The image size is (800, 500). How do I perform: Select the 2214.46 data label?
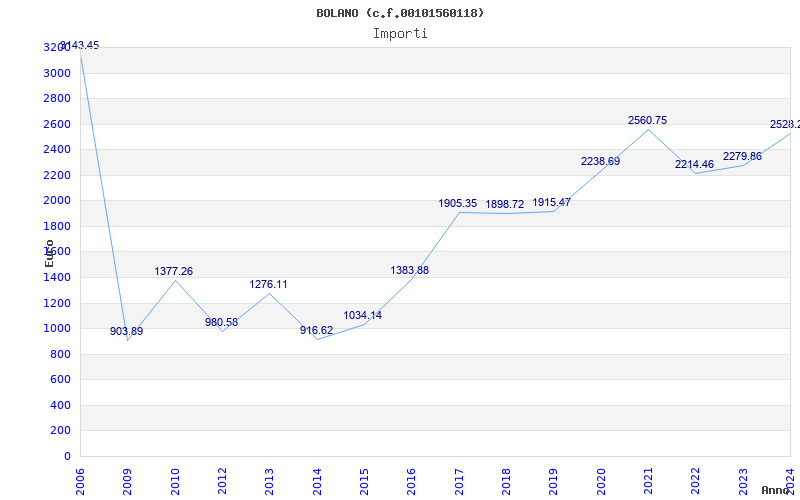tap(694, 164)
